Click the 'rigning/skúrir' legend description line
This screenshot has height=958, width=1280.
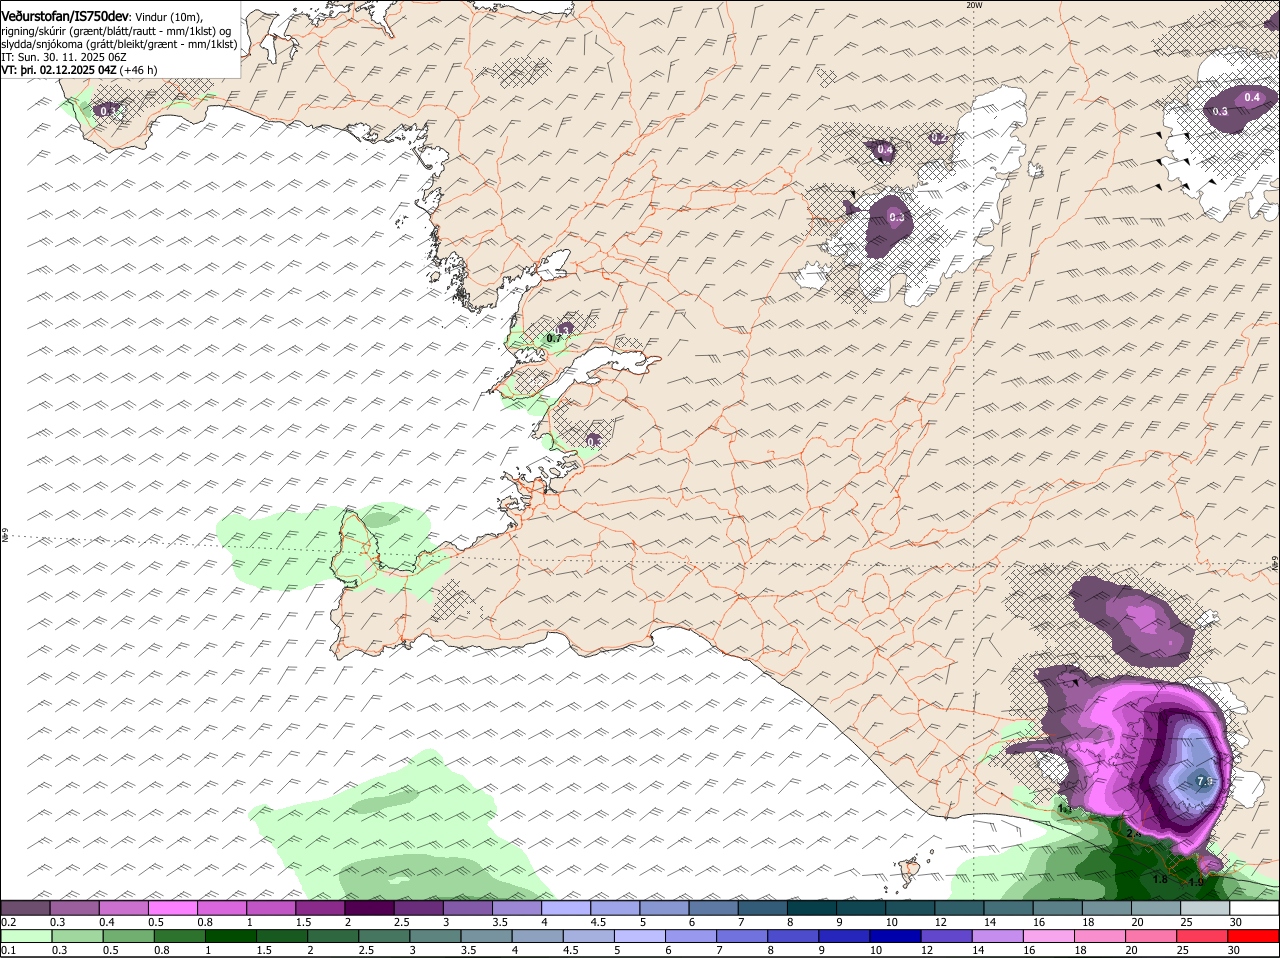point(117,31)
